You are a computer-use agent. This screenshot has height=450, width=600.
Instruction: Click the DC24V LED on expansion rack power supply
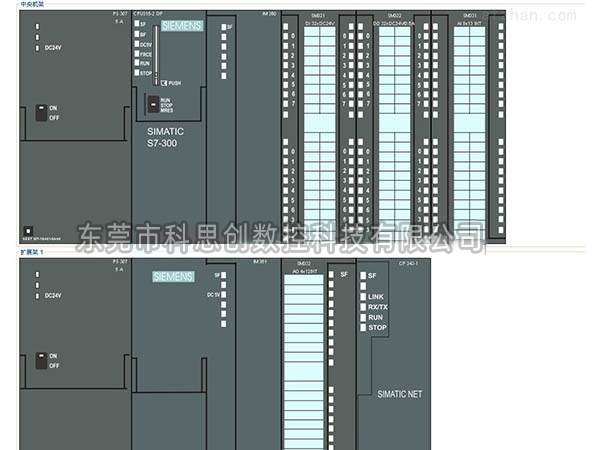[37, 296]
